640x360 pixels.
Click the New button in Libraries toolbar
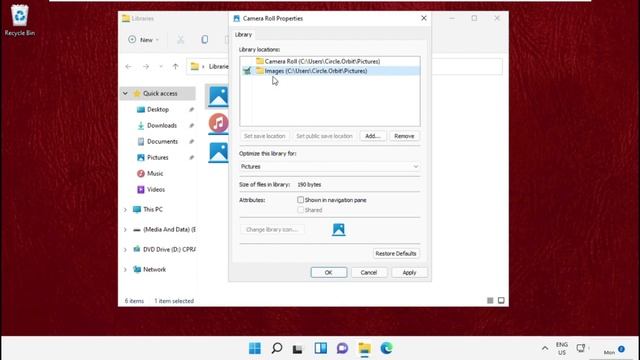coord(143,40)
